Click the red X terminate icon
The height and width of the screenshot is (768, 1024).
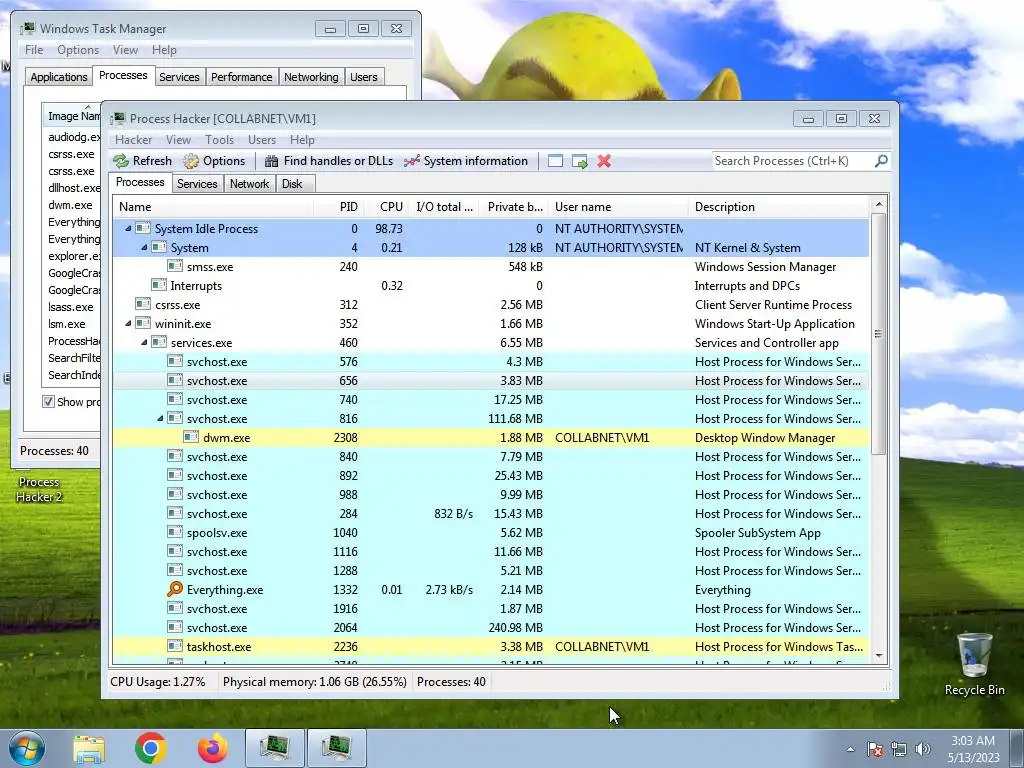[604, 161]
